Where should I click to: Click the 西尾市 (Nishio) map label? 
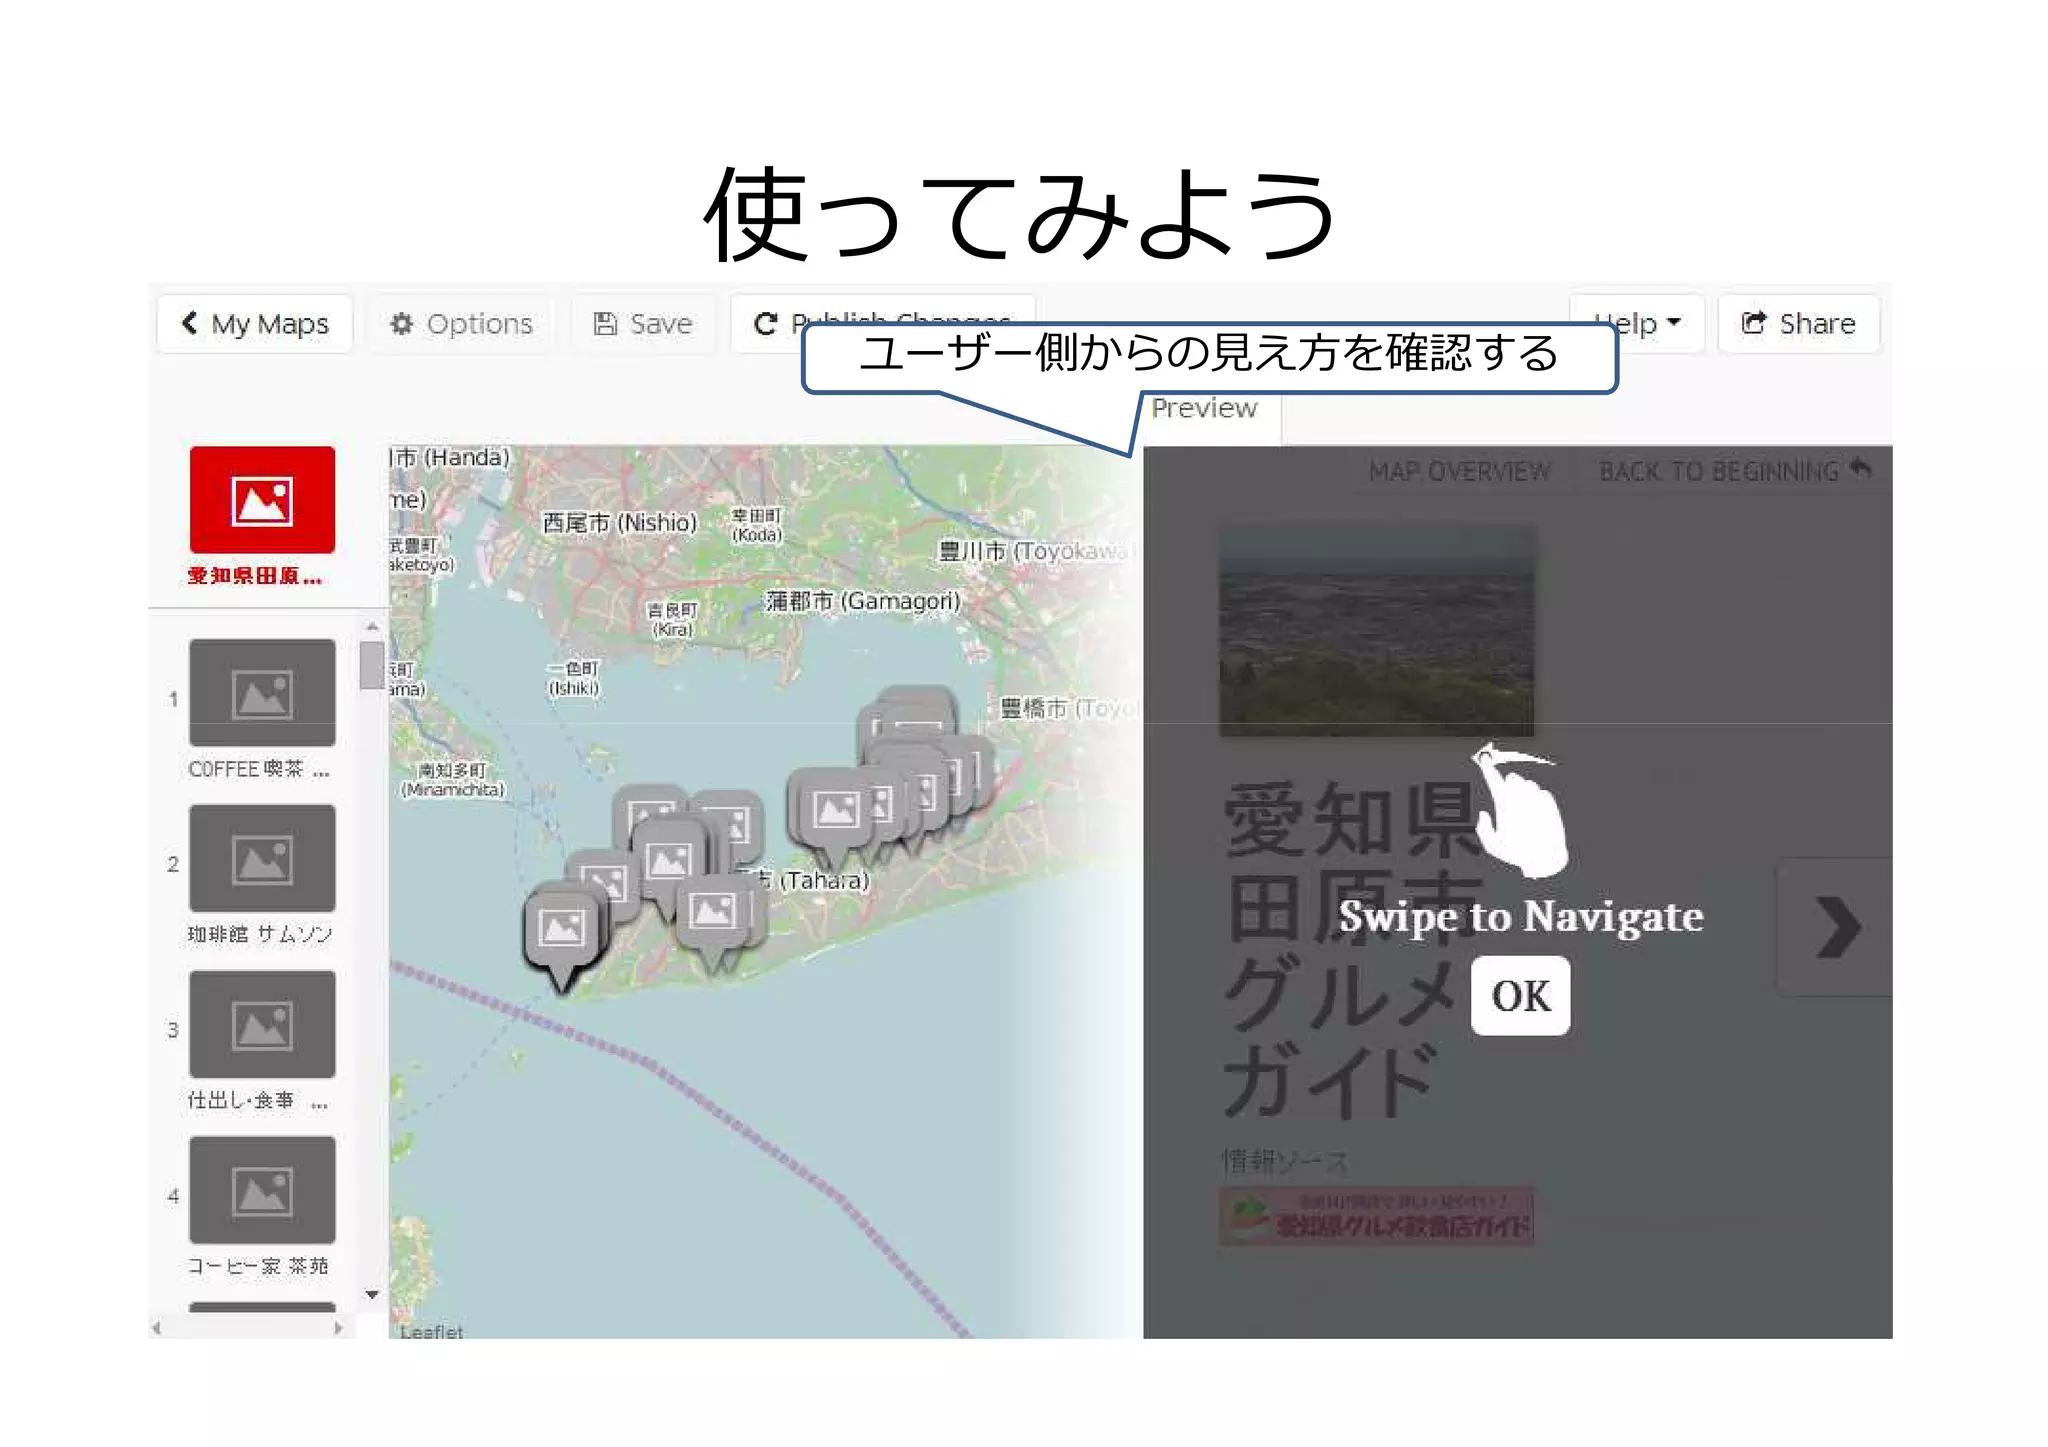click(619, 523)
